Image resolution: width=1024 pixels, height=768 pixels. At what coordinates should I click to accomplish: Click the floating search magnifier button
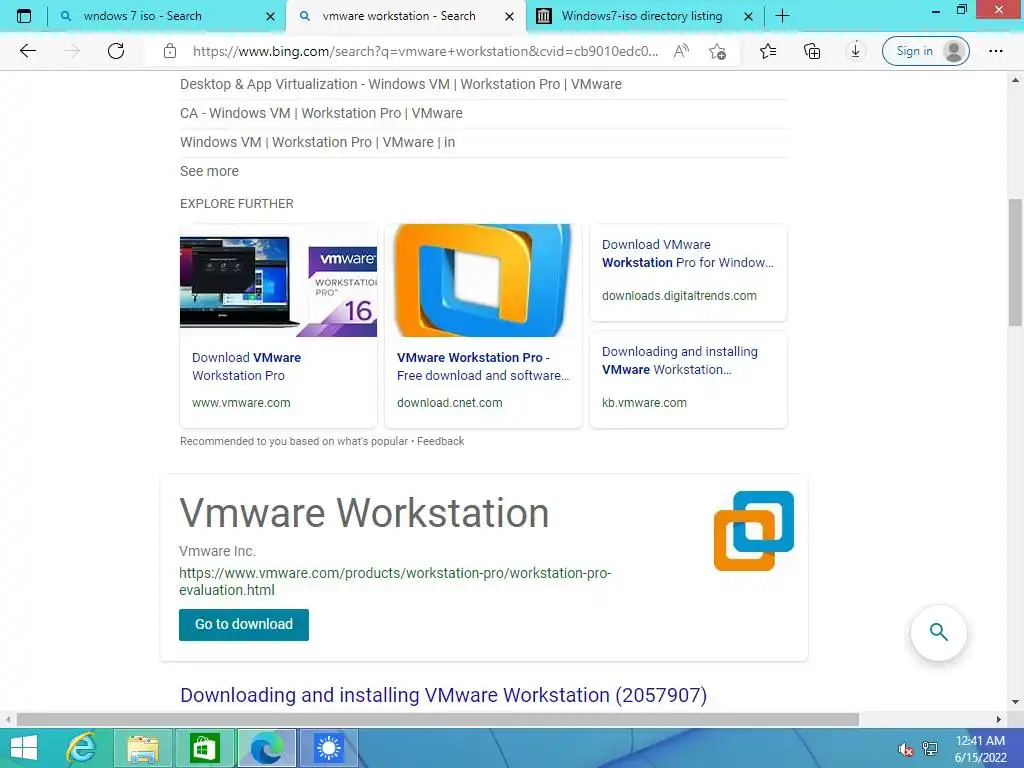coord(938,632)
